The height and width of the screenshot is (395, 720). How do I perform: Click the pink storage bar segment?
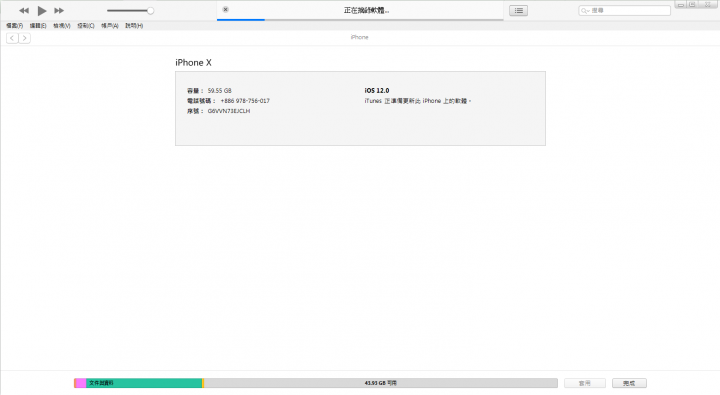[x=81, y=383]
